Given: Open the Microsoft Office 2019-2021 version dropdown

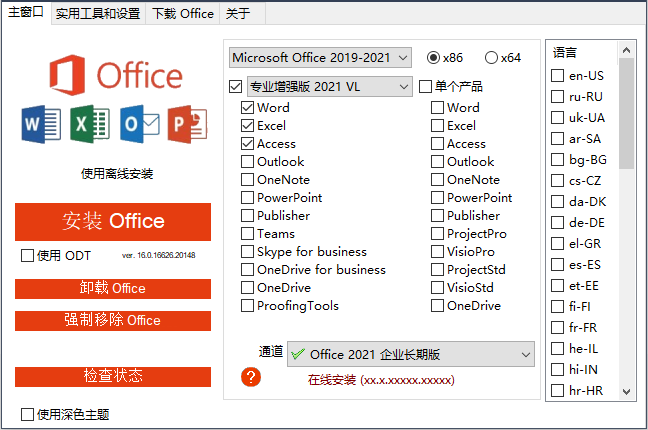Looking at the screenshot, I should (320, 58).
